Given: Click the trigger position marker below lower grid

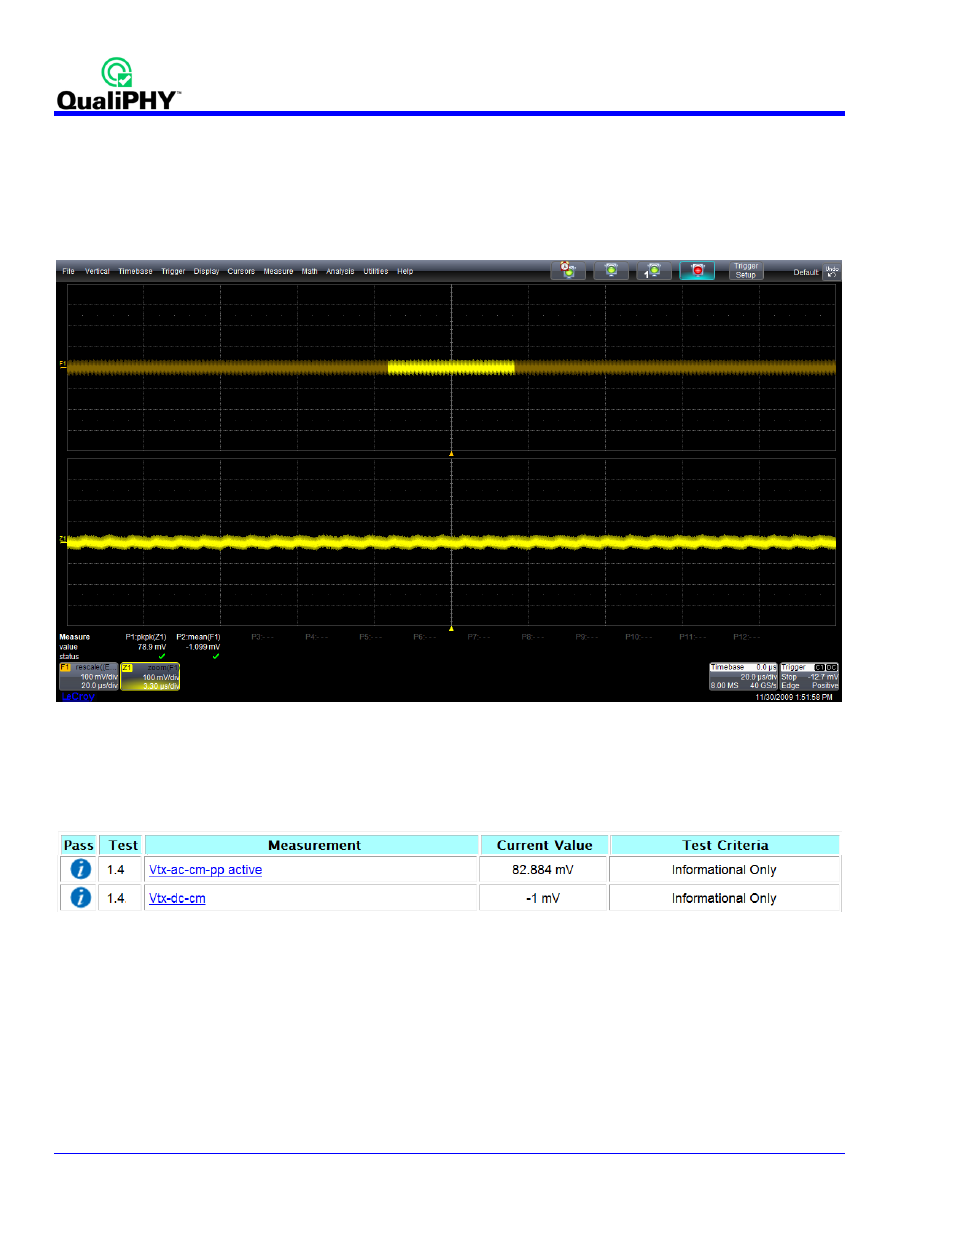Looking at the screenshot, I should pyautogui.click(x=451, y=629).
